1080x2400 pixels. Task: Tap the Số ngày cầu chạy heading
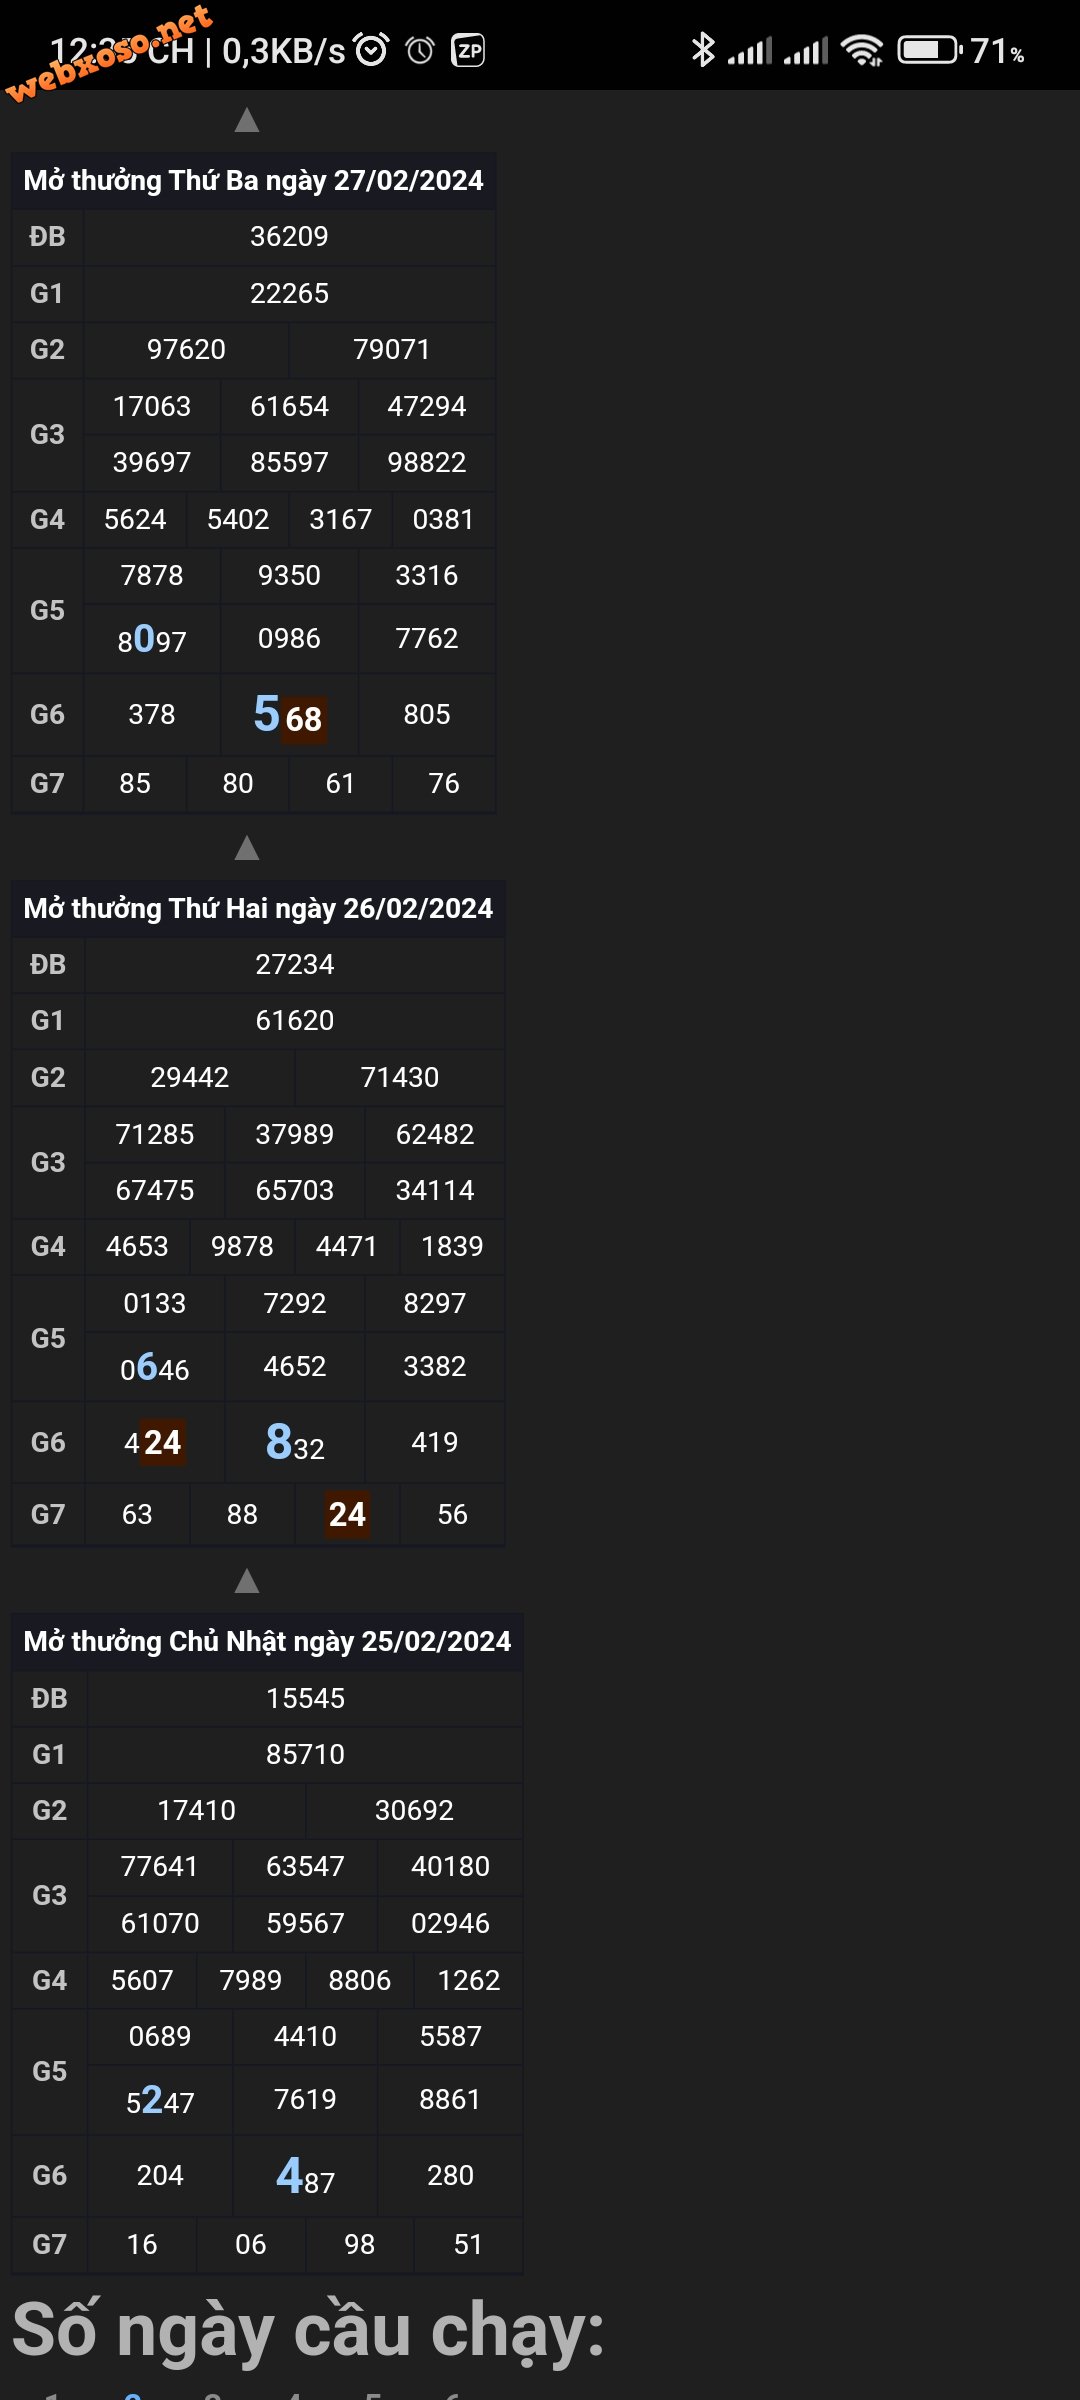tap(309, 2332)
